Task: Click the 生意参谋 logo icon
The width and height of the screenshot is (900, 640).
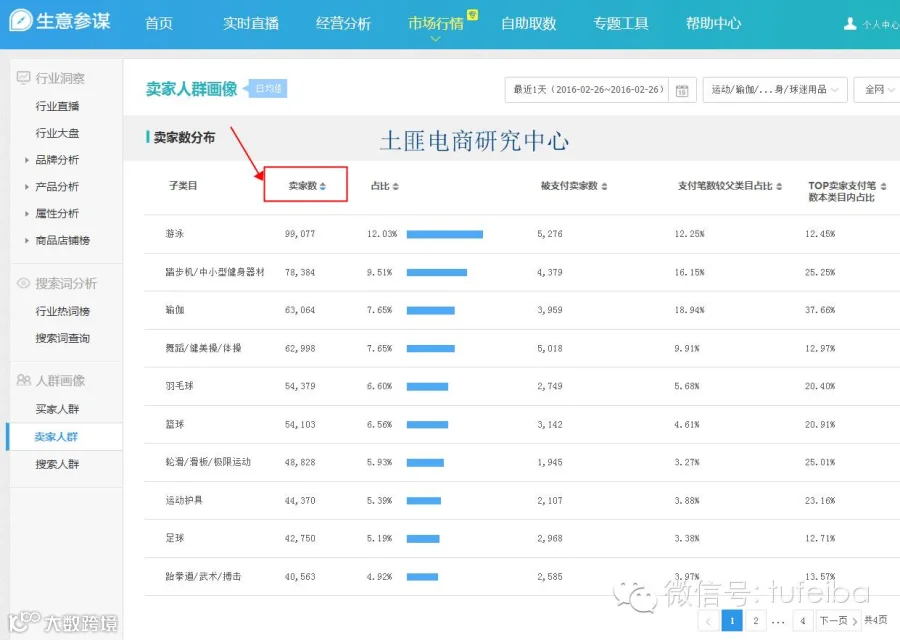Action: click(x=21, y=21)
